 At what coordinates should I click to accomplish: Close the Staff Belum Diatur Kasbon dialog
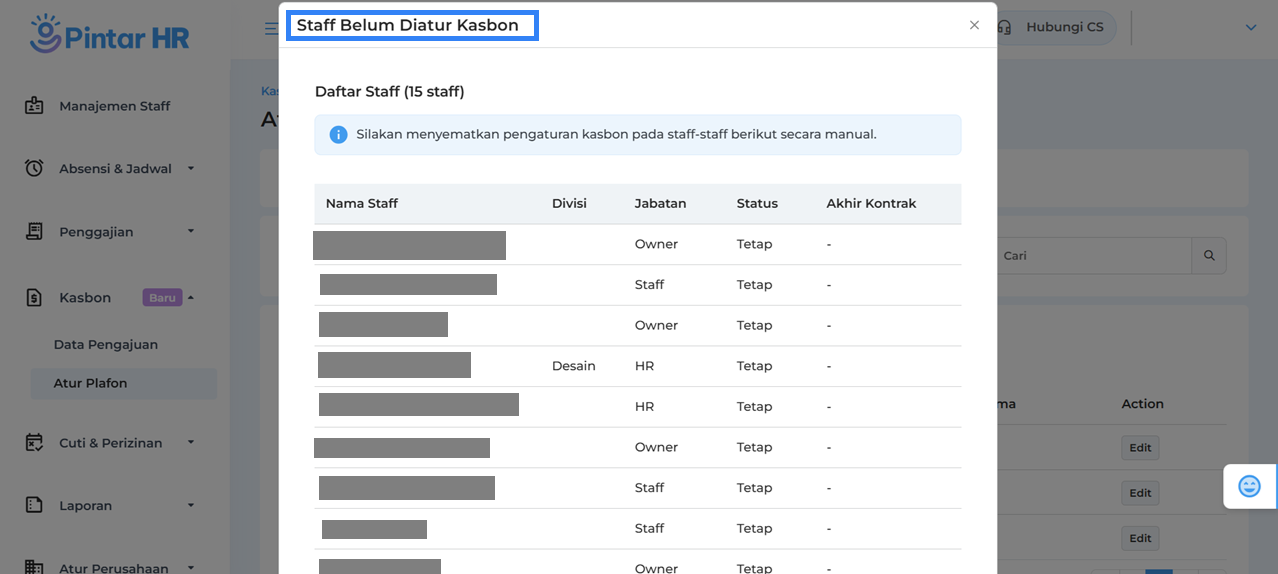click(x=974, y=25)
